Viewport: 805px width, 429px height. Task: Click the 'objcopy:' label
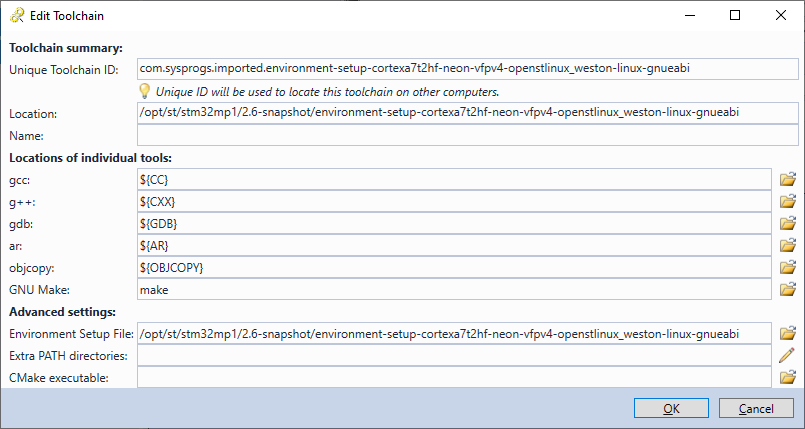(x=32, y=268)
